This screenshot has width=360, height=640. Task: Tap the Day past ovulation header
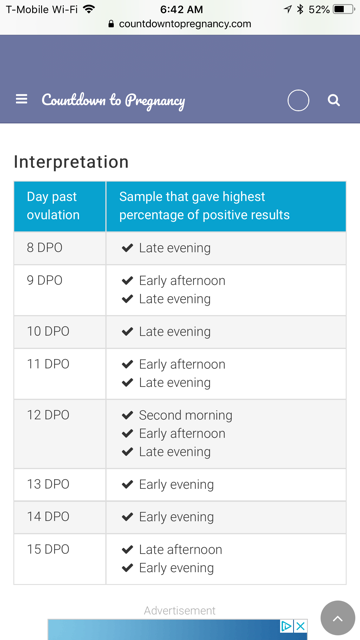[x=53, y=206]
